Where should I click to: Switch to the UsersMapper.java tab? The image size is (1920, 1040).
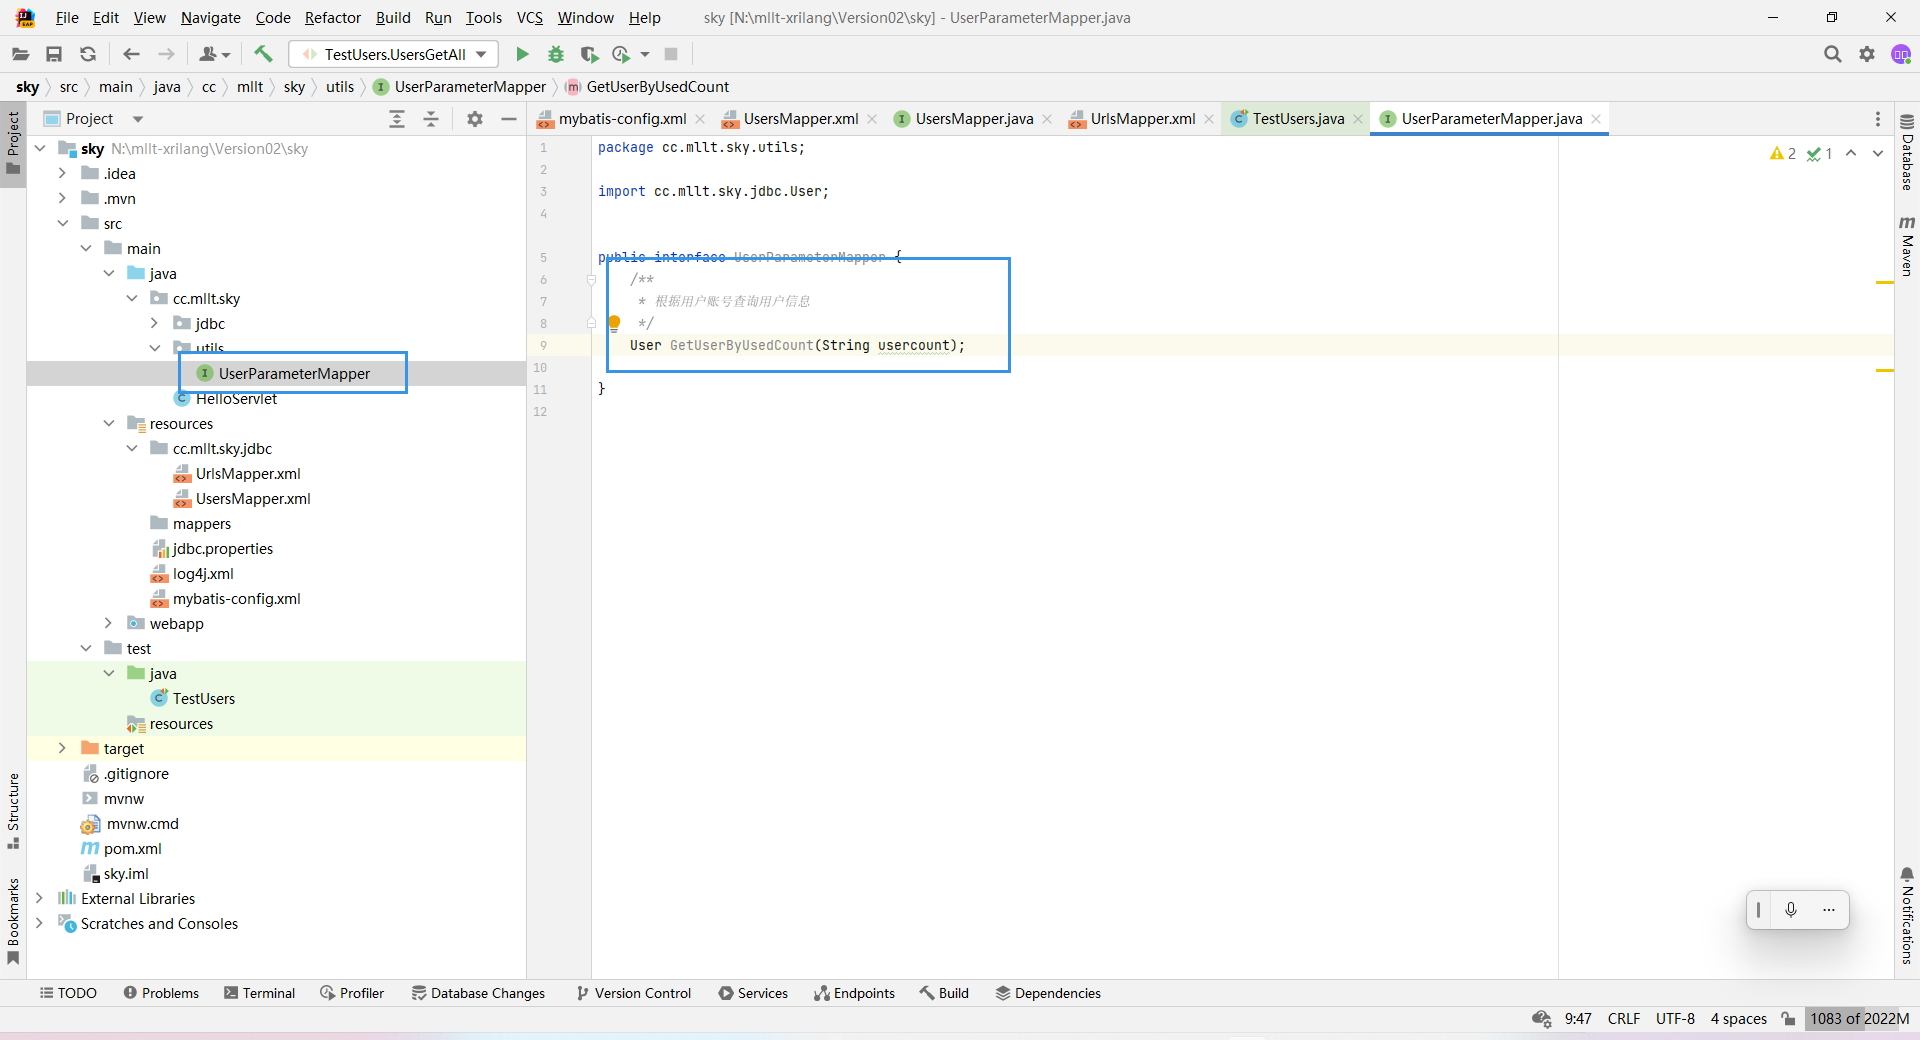tap(974, 119)
